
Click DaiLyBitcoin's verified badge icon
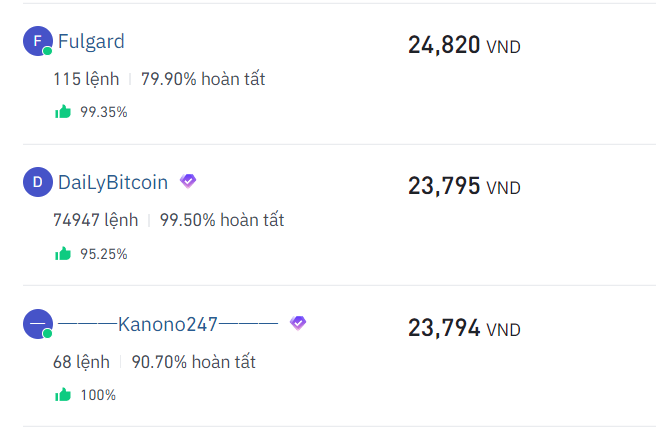(x=188, y=181)
